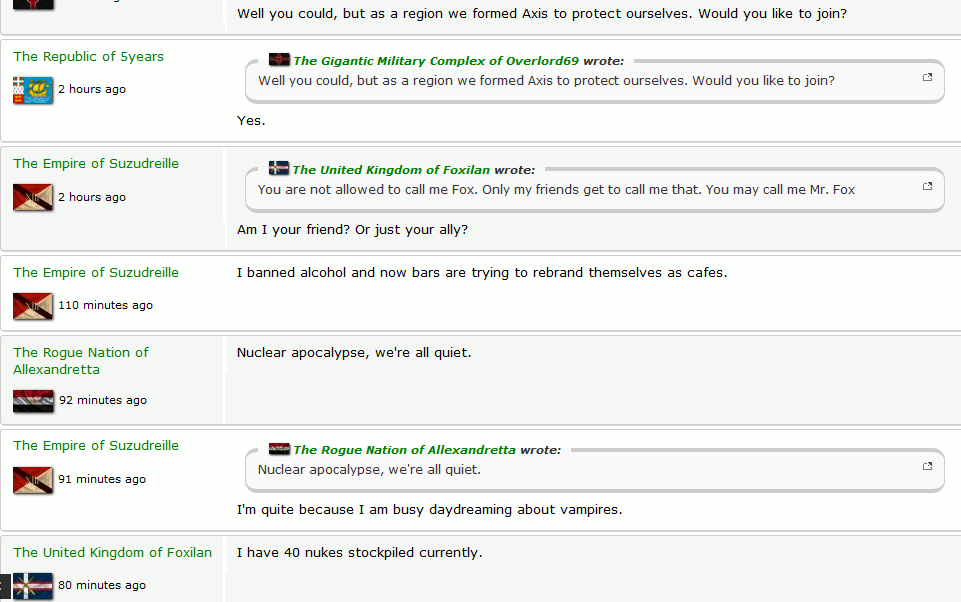Click the jump icon in Foxilan quote
This screenshot has width=961, height=602.
[x=927, y=186]
